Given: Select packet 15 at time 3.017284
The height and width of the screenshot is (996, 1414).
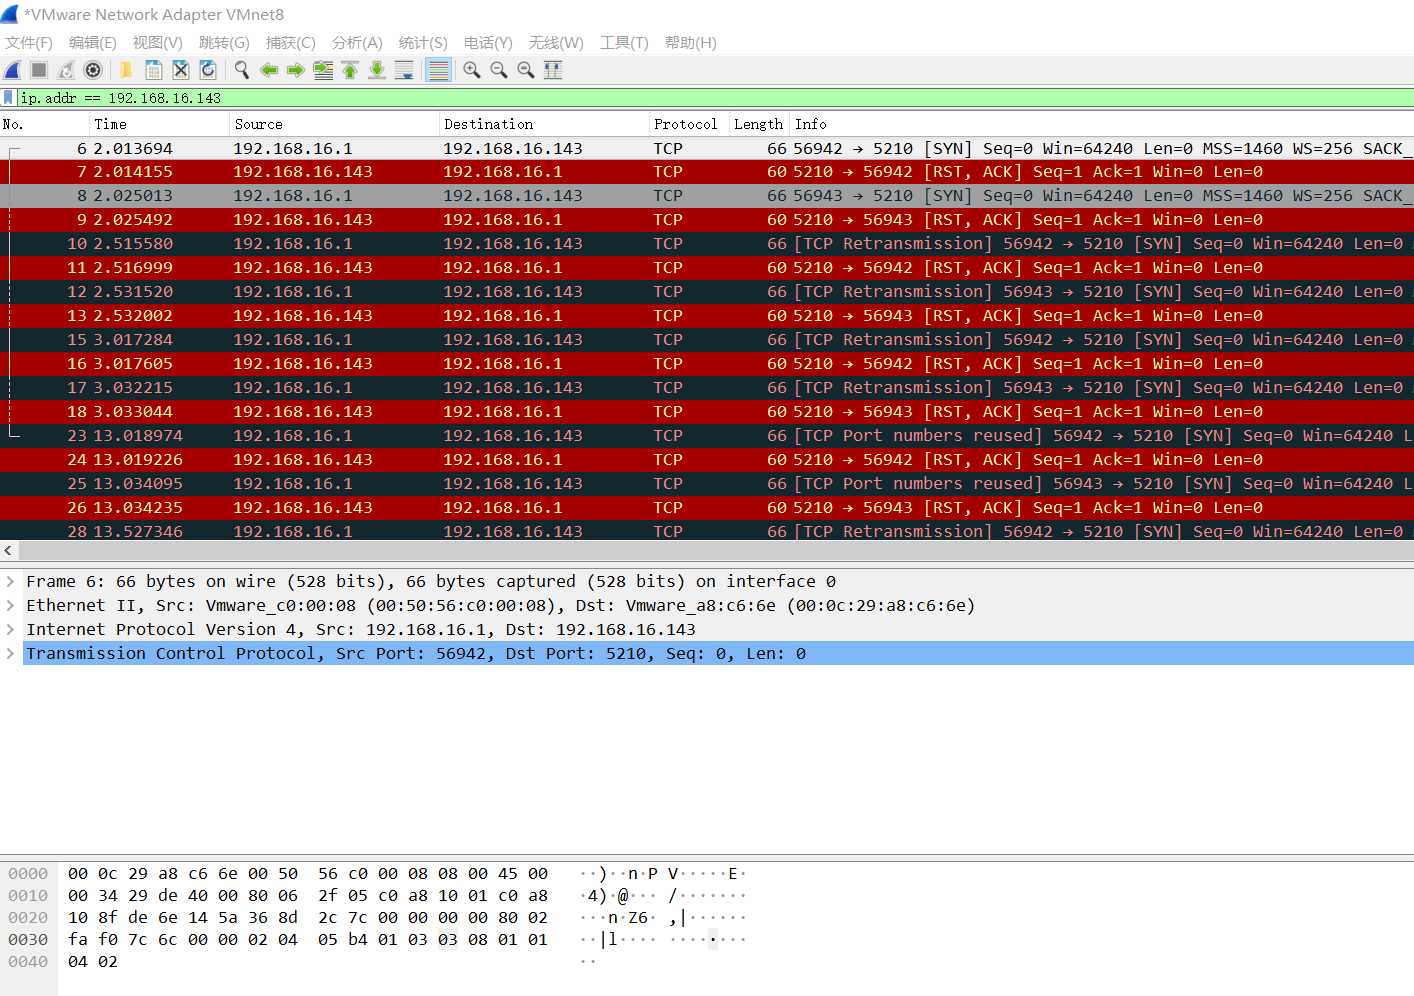Looking at the screenshot, I should (707, 340).
